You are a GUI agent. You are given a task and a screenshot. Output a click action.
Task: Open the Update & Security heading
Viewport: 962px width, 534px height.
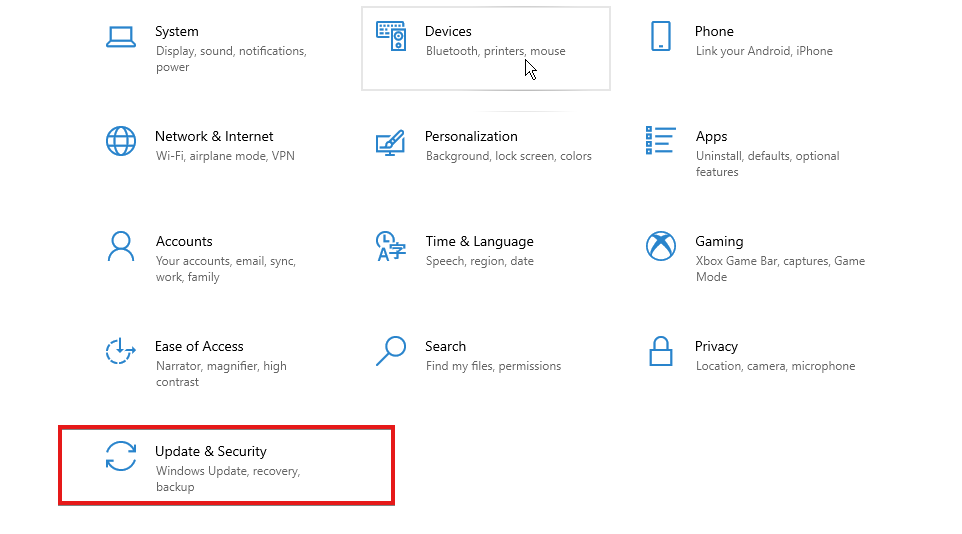tap(211, 452)
